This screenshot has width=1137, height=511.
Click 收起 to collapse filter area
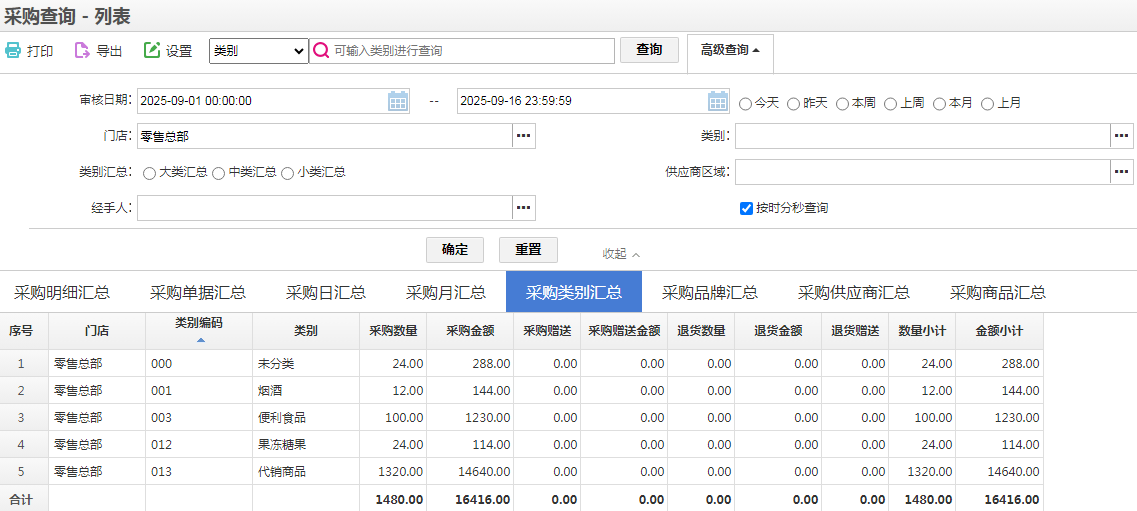click(x=620, y=254)
